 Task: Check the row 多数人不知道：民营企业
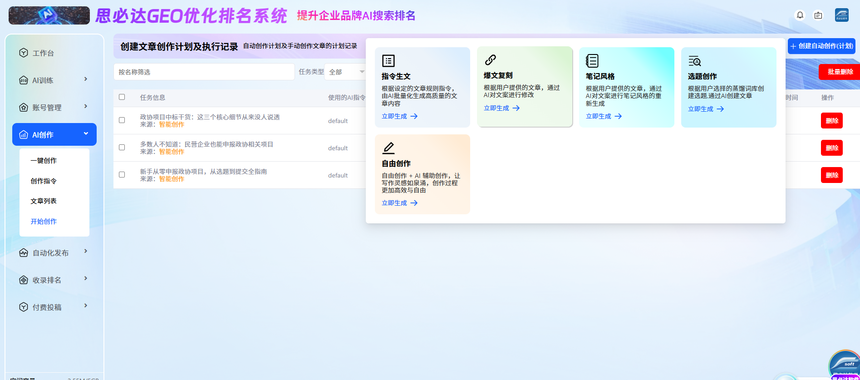122,148
